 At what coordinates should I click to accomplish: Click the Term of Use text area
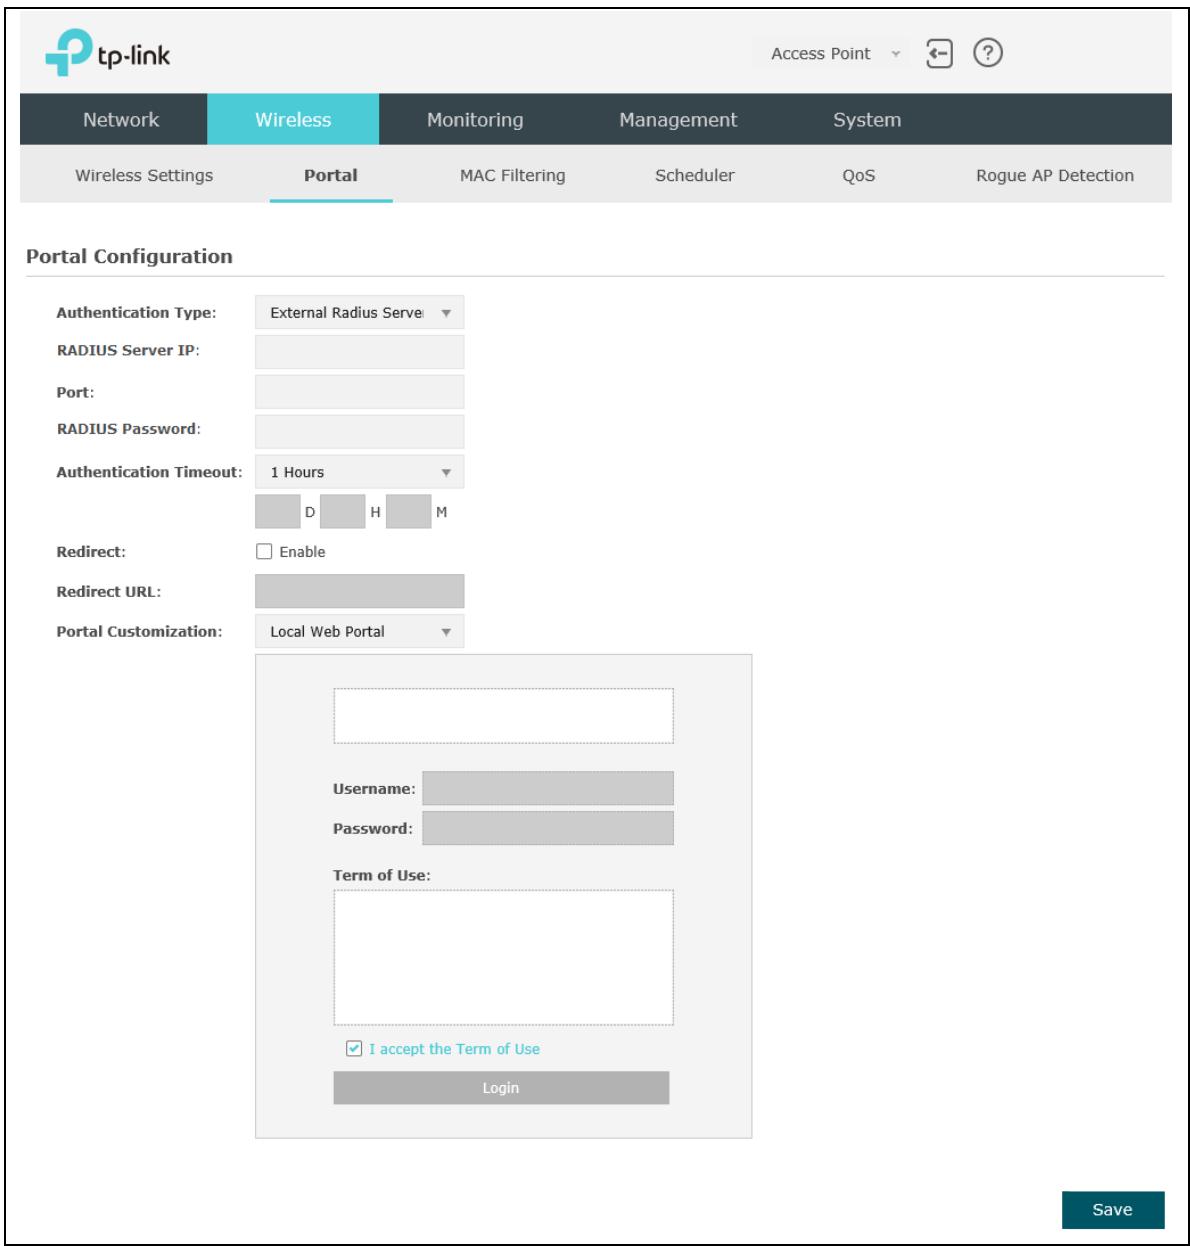click(x=503, y=957)
